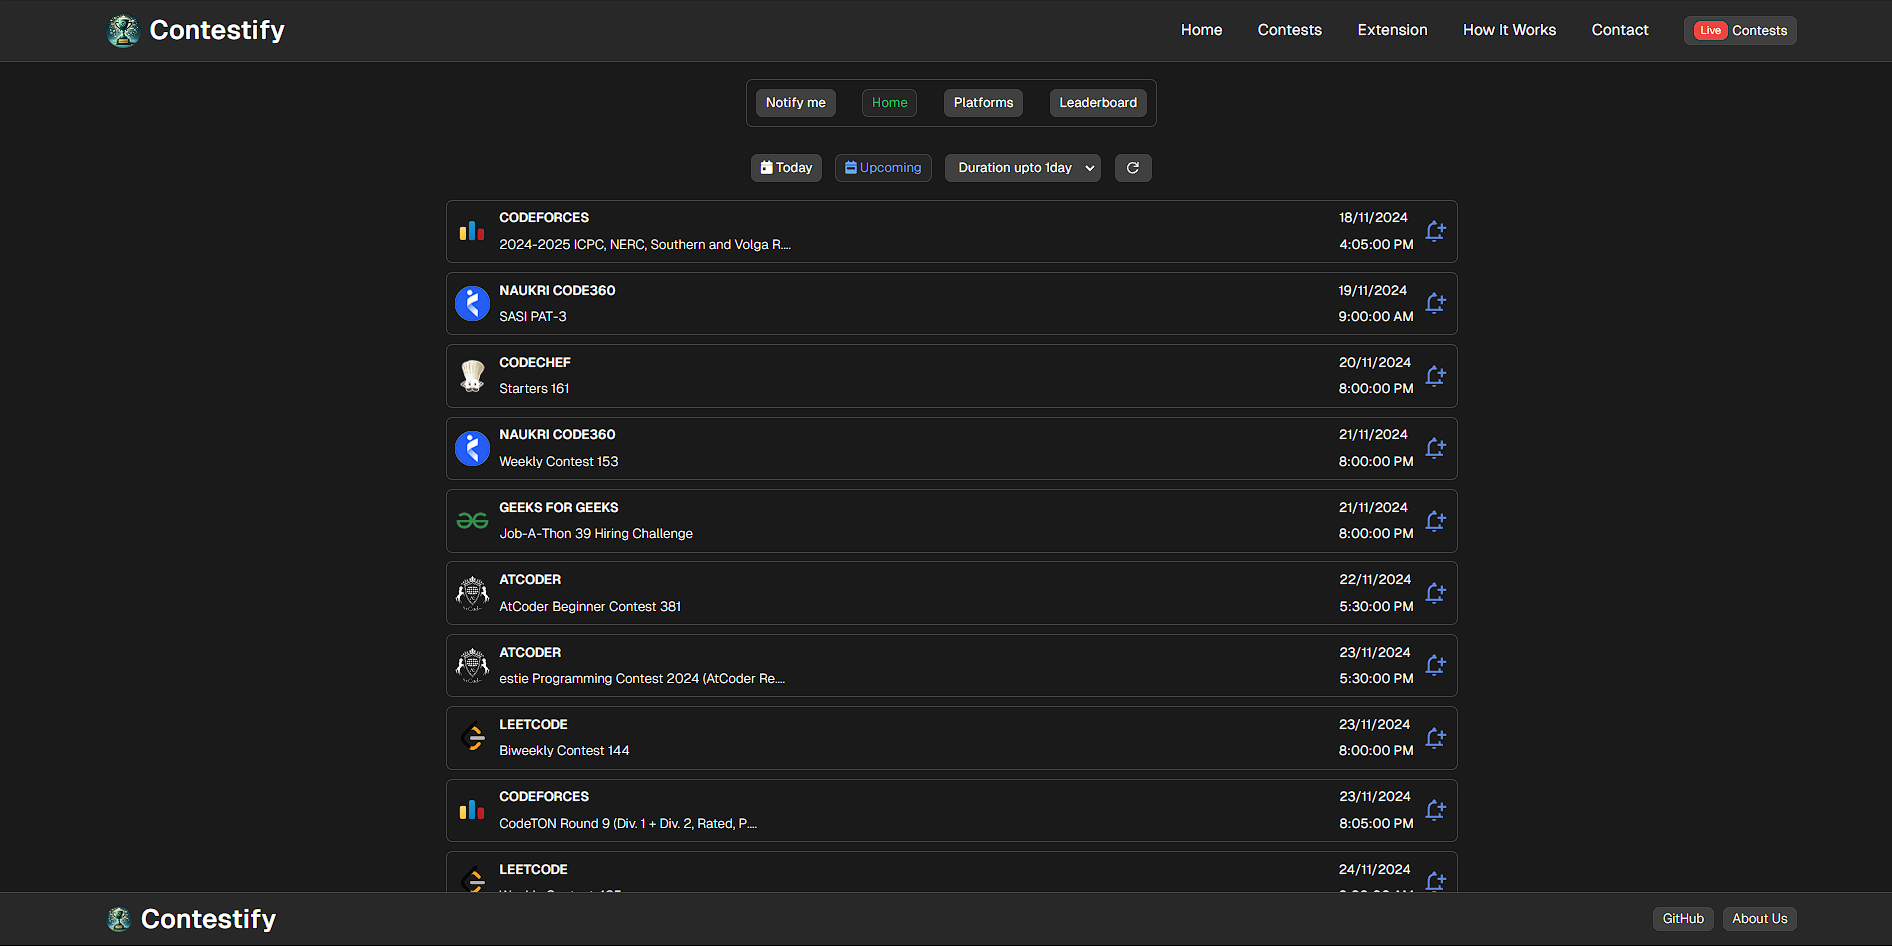Open the How It Works page
1892x946 pixels.
pos(1509,30)
